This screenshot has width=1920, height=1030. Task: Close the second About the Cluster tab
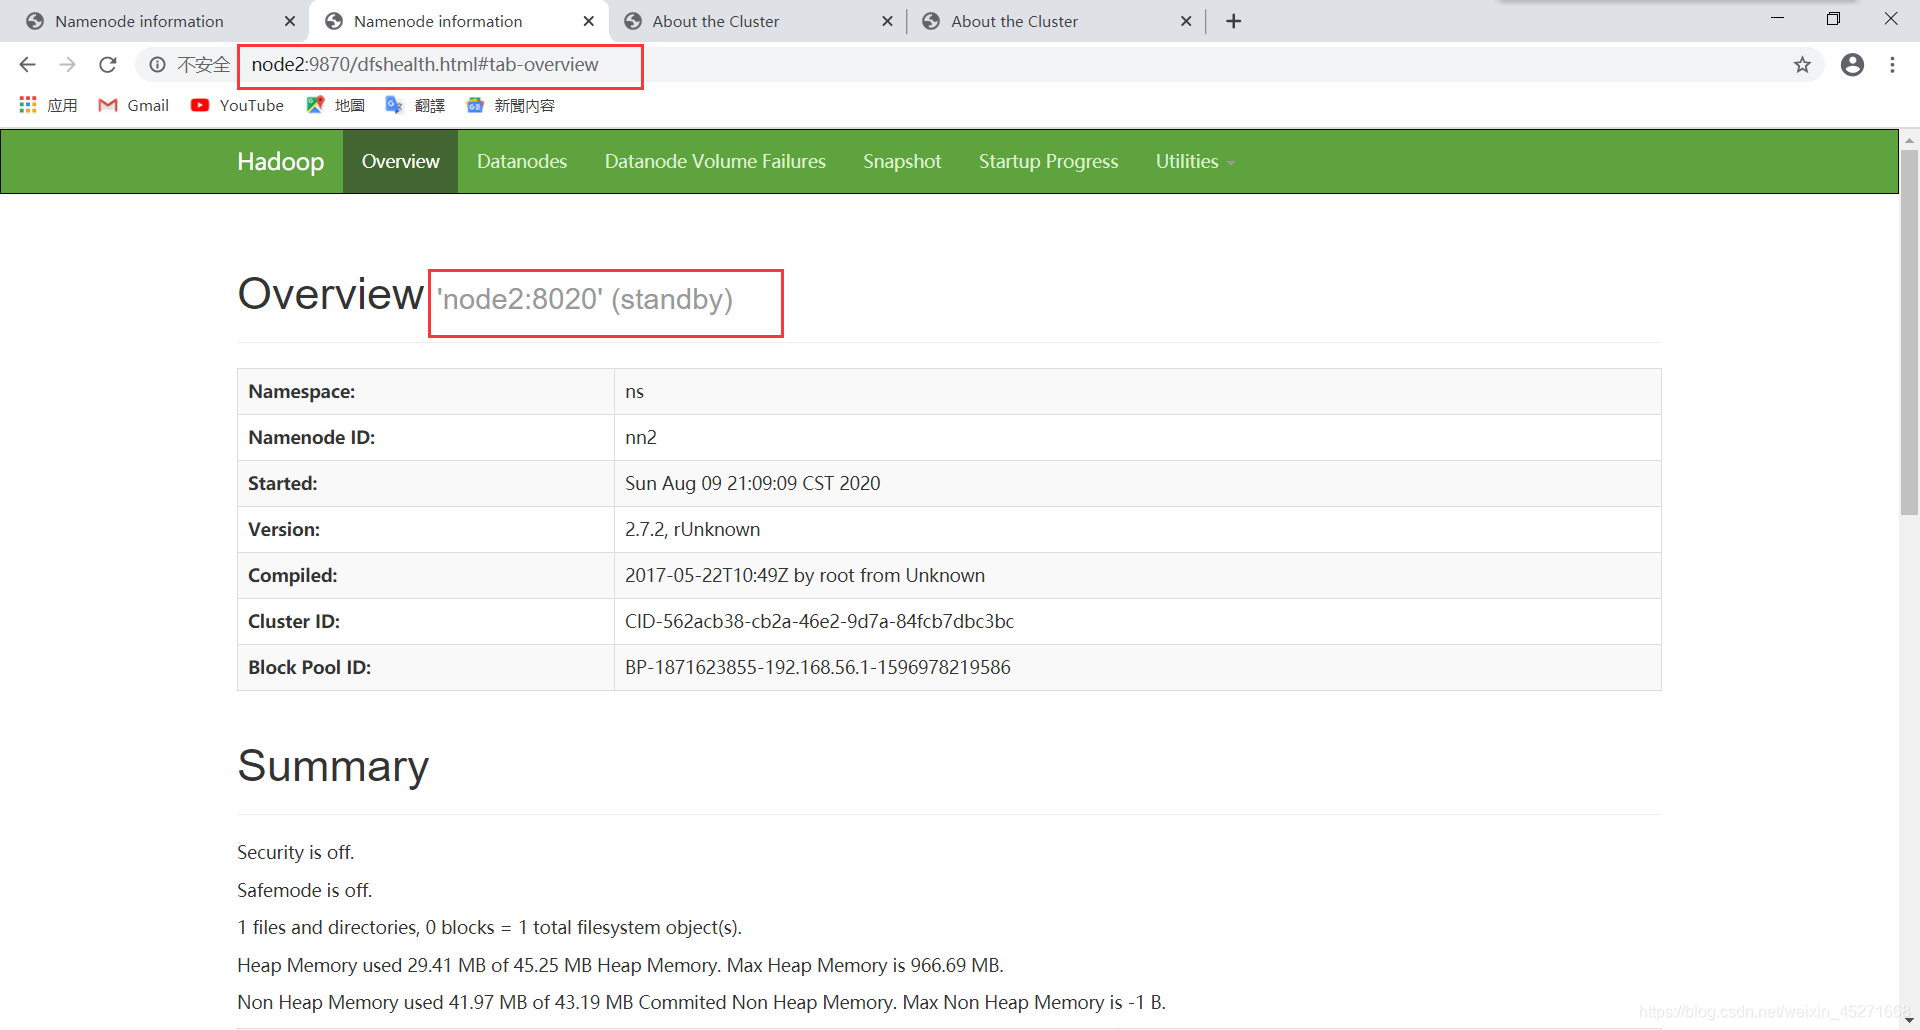(x=1186, y=21)
